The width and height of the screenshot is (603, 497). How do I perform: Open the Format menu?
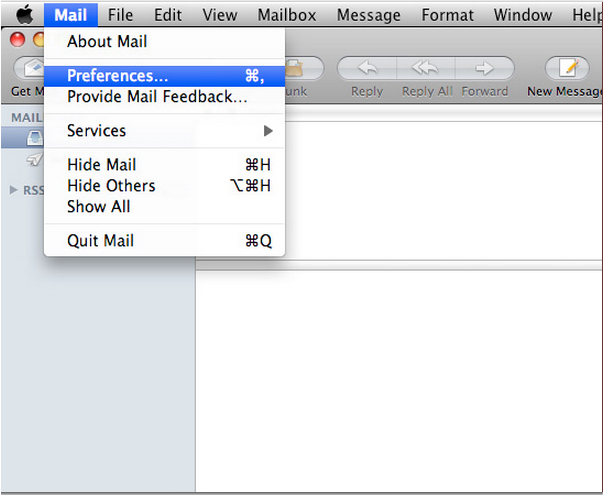[448, 15]
